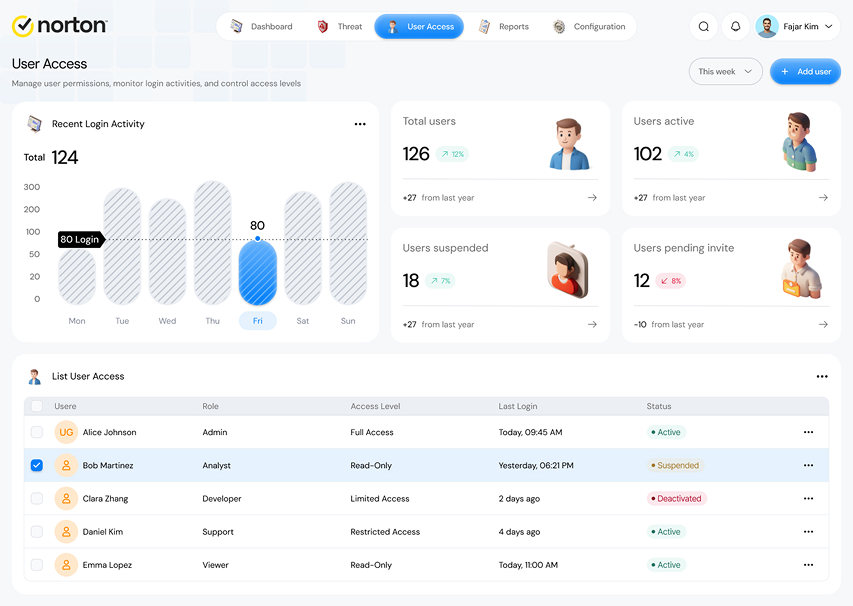Select the User Access tab
853x606 pixels.
pyautogui.click(x=419, y=27)
